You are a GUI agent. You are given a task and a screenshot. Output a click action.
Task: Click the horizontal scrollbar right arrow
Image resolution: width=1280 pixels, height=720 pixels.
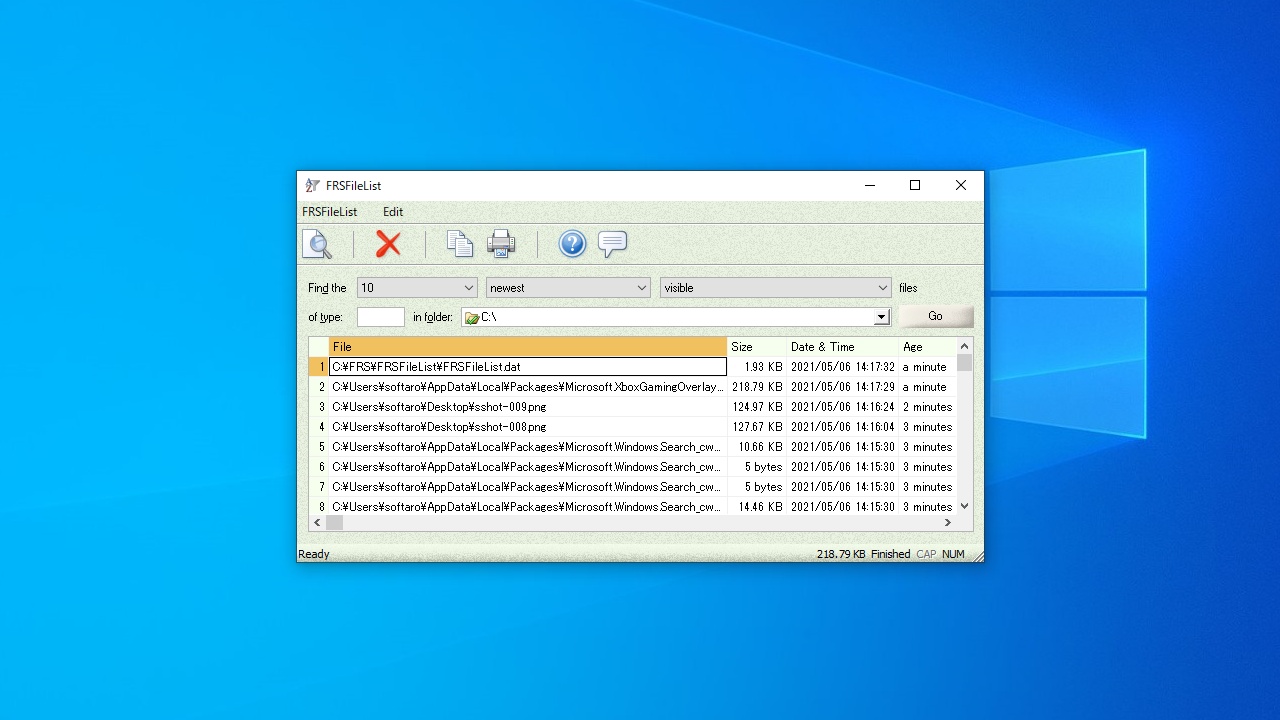(948, 522)
